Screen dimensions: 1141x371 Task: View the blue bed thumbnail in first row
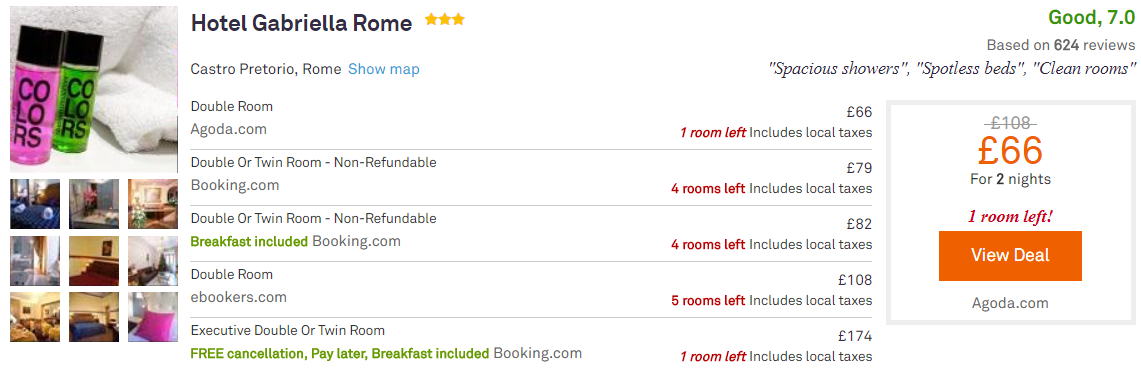[x=35, y=204]
